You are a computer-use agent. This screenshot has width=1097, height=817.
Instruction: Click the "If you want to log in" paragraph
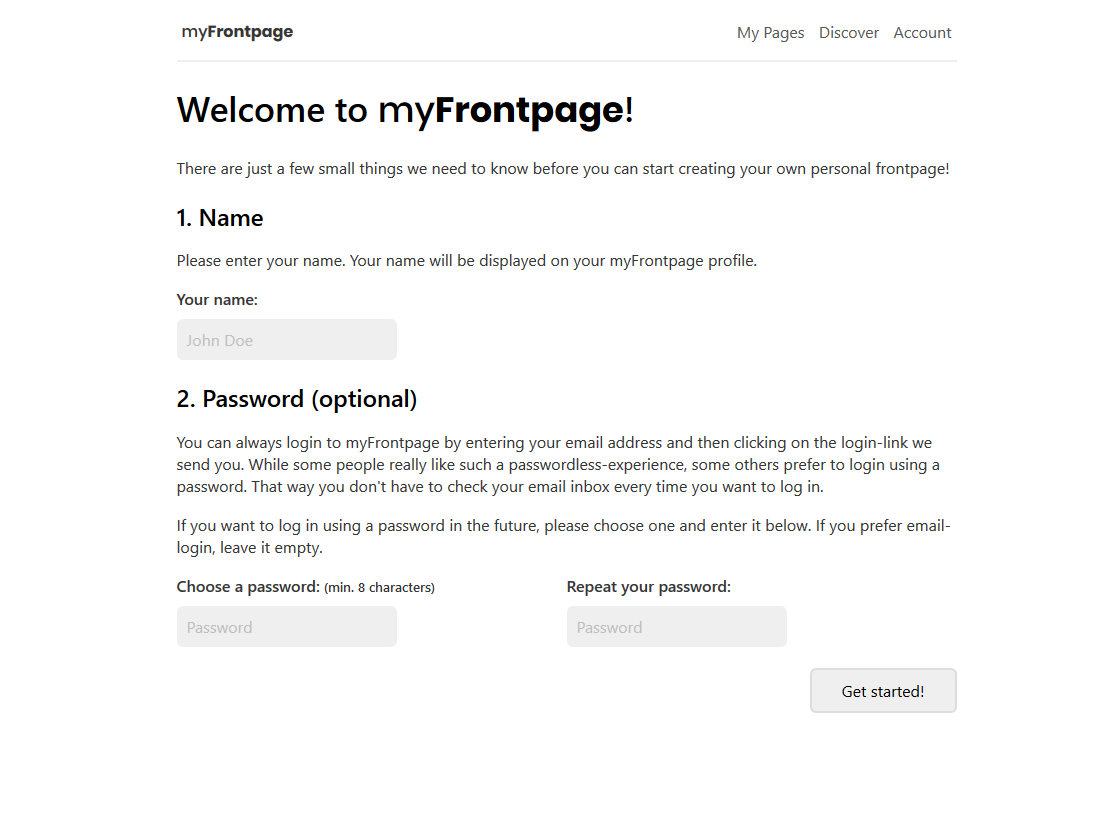563,537
